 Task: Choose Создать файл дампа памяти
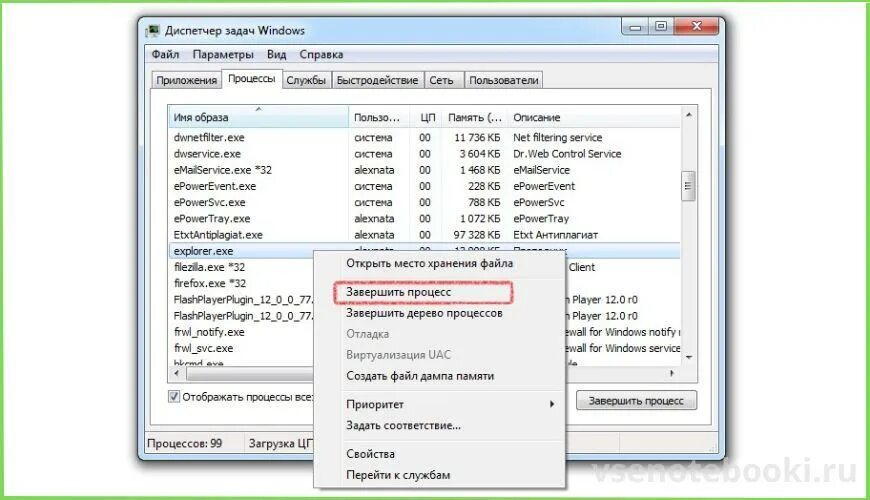coord(420,376)
